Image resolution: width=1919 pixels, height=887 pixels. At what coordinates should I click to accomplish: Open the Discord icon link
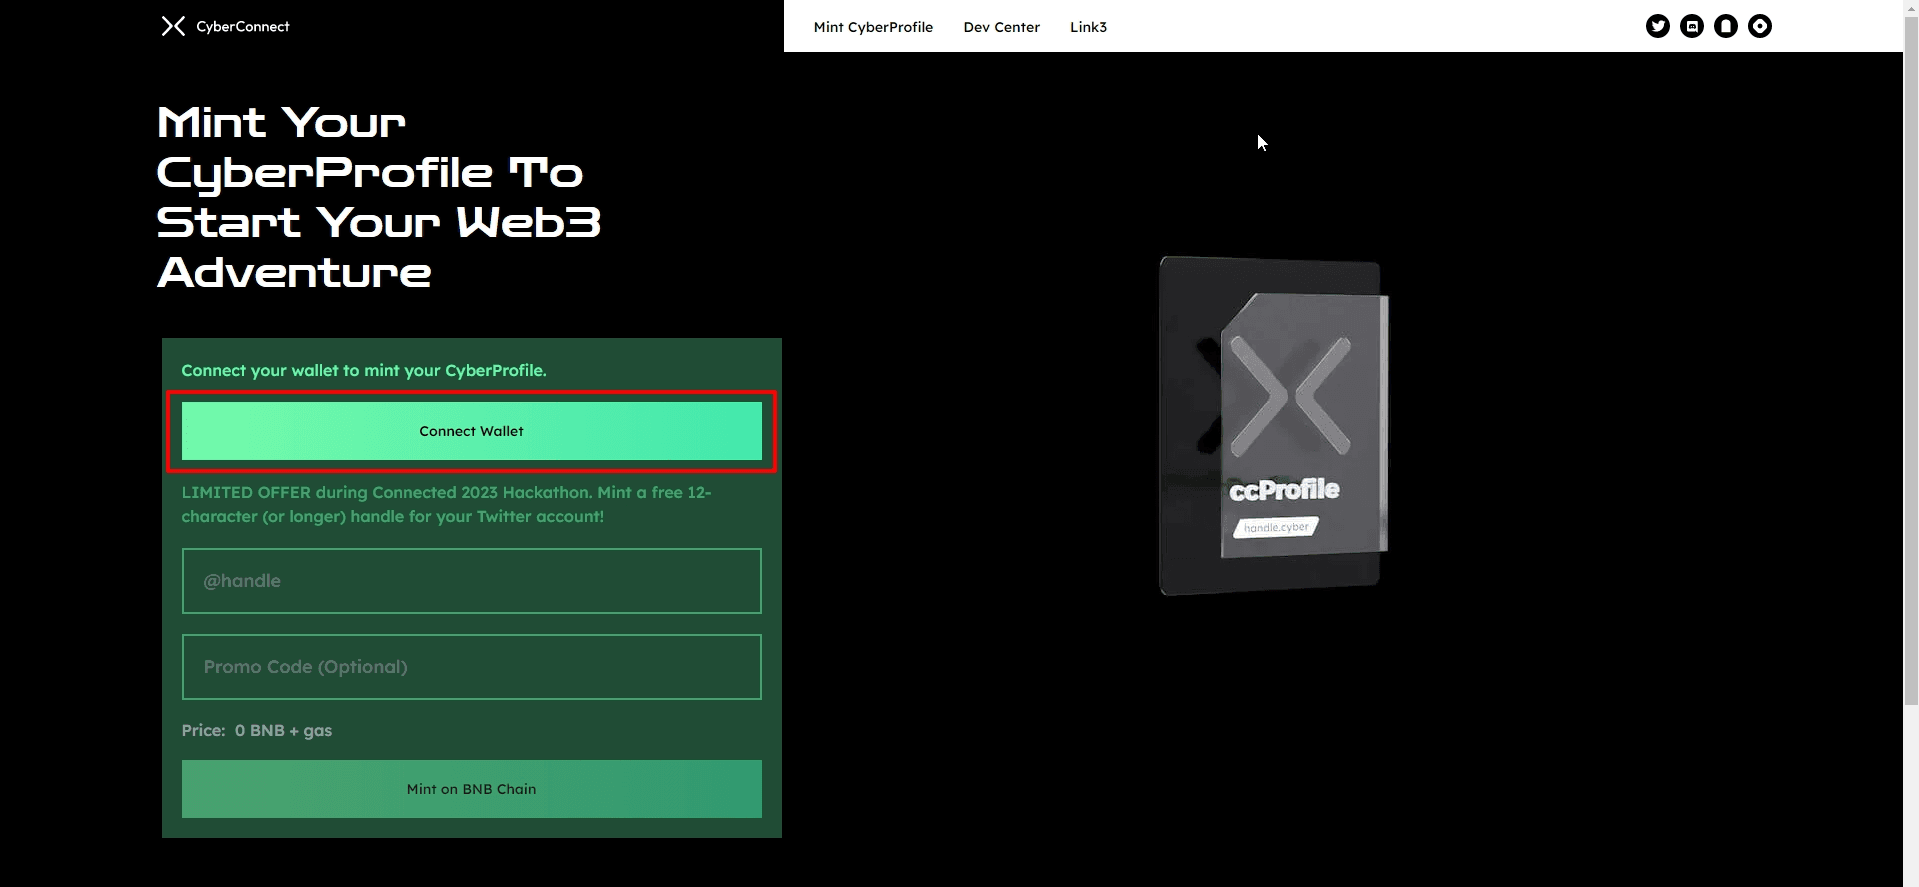1691,27
